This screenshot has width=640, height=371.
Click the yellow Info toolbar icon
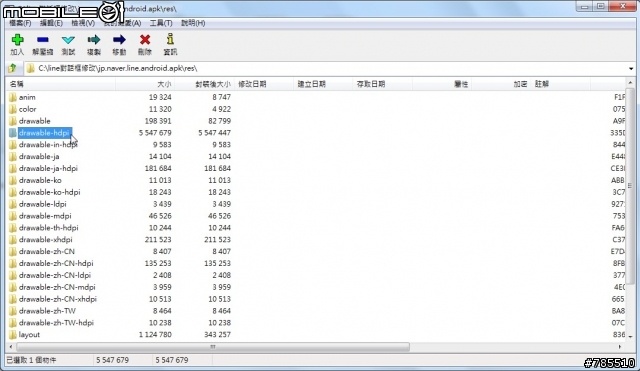tap(170, 39)
